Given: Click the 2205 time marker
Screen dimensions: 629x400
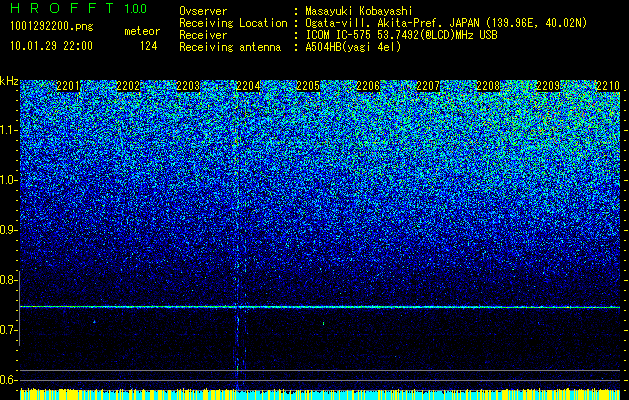Looking at the screenshot, I should pyautogui.click(x=308, y=86).
